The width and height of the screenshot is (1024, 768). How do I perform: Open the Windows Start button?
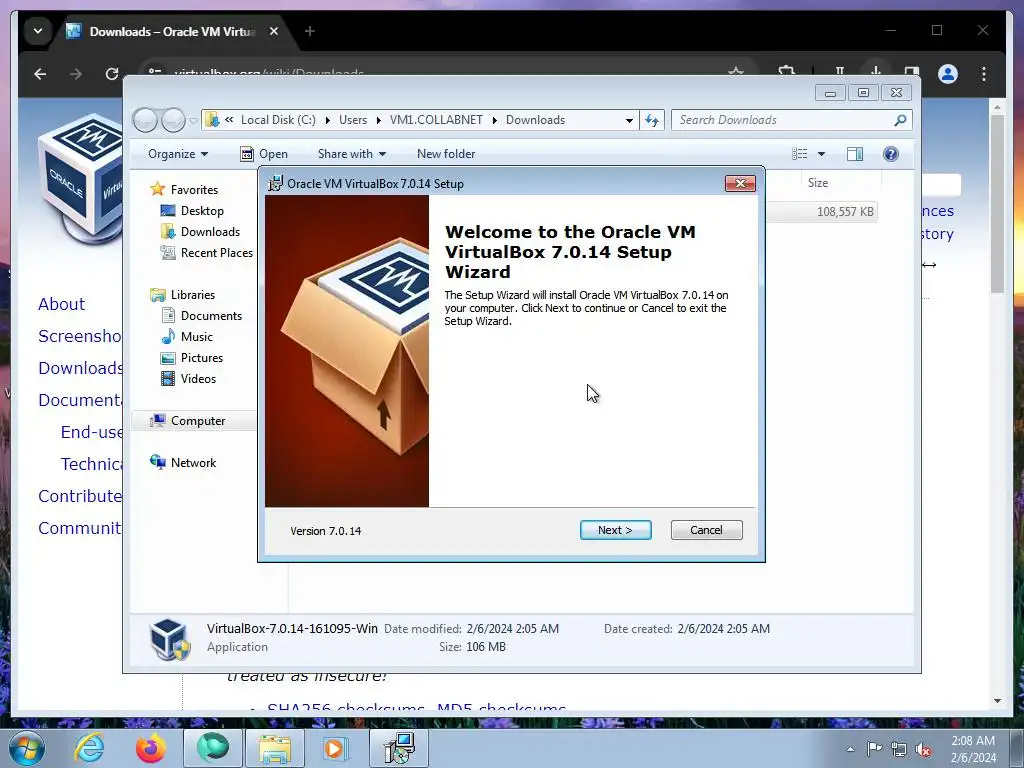tap(27, 748)
